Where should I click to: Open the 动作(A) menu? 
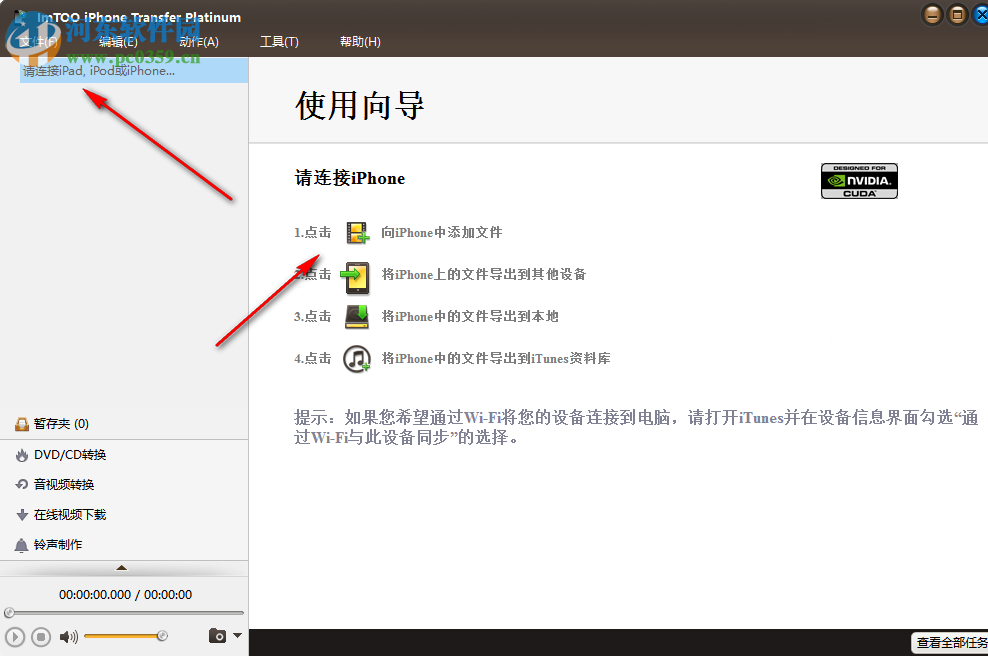[199, 41]
